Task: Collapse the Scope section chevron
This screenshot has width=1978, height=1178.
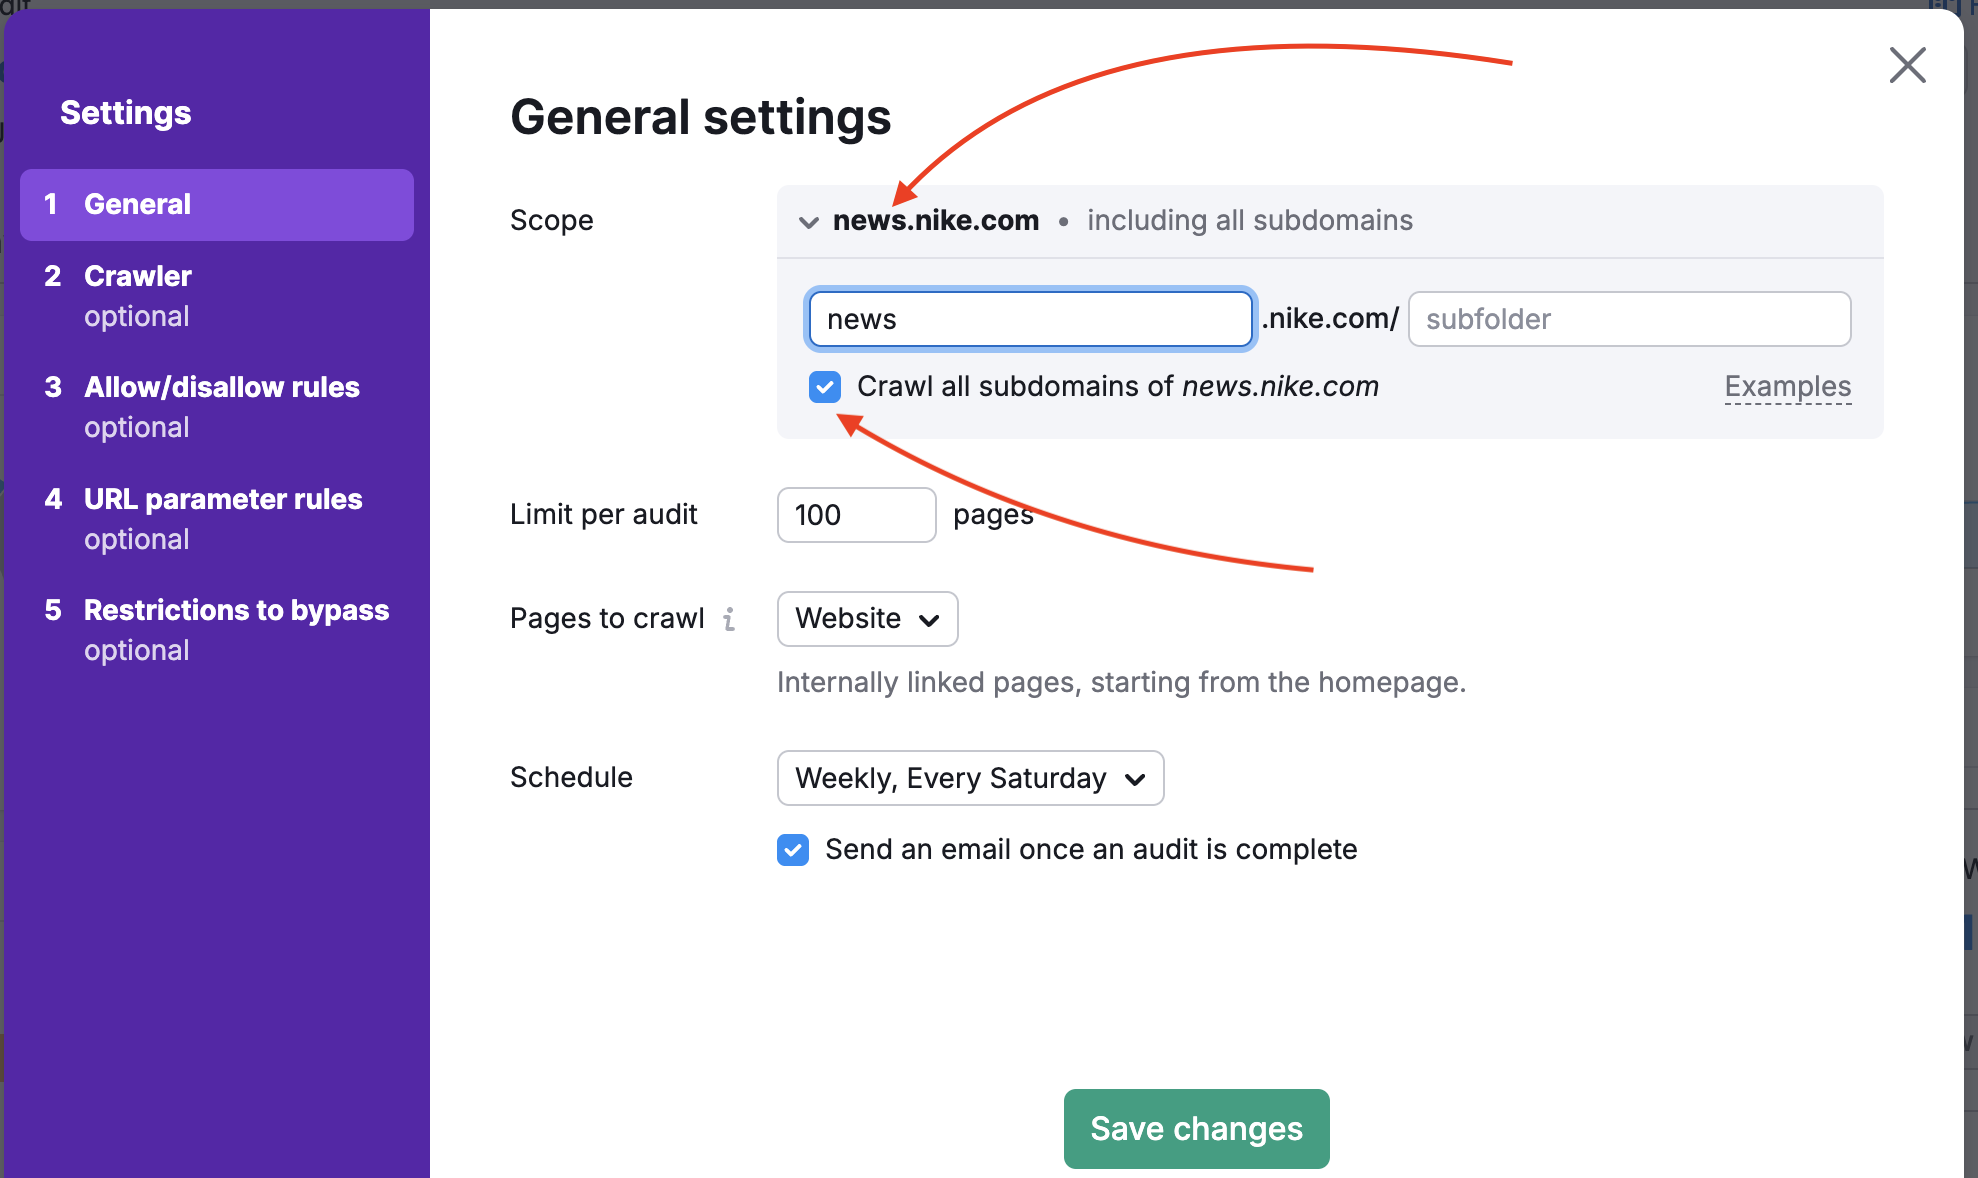Action: pyautogui.click(x=808, y=221)
